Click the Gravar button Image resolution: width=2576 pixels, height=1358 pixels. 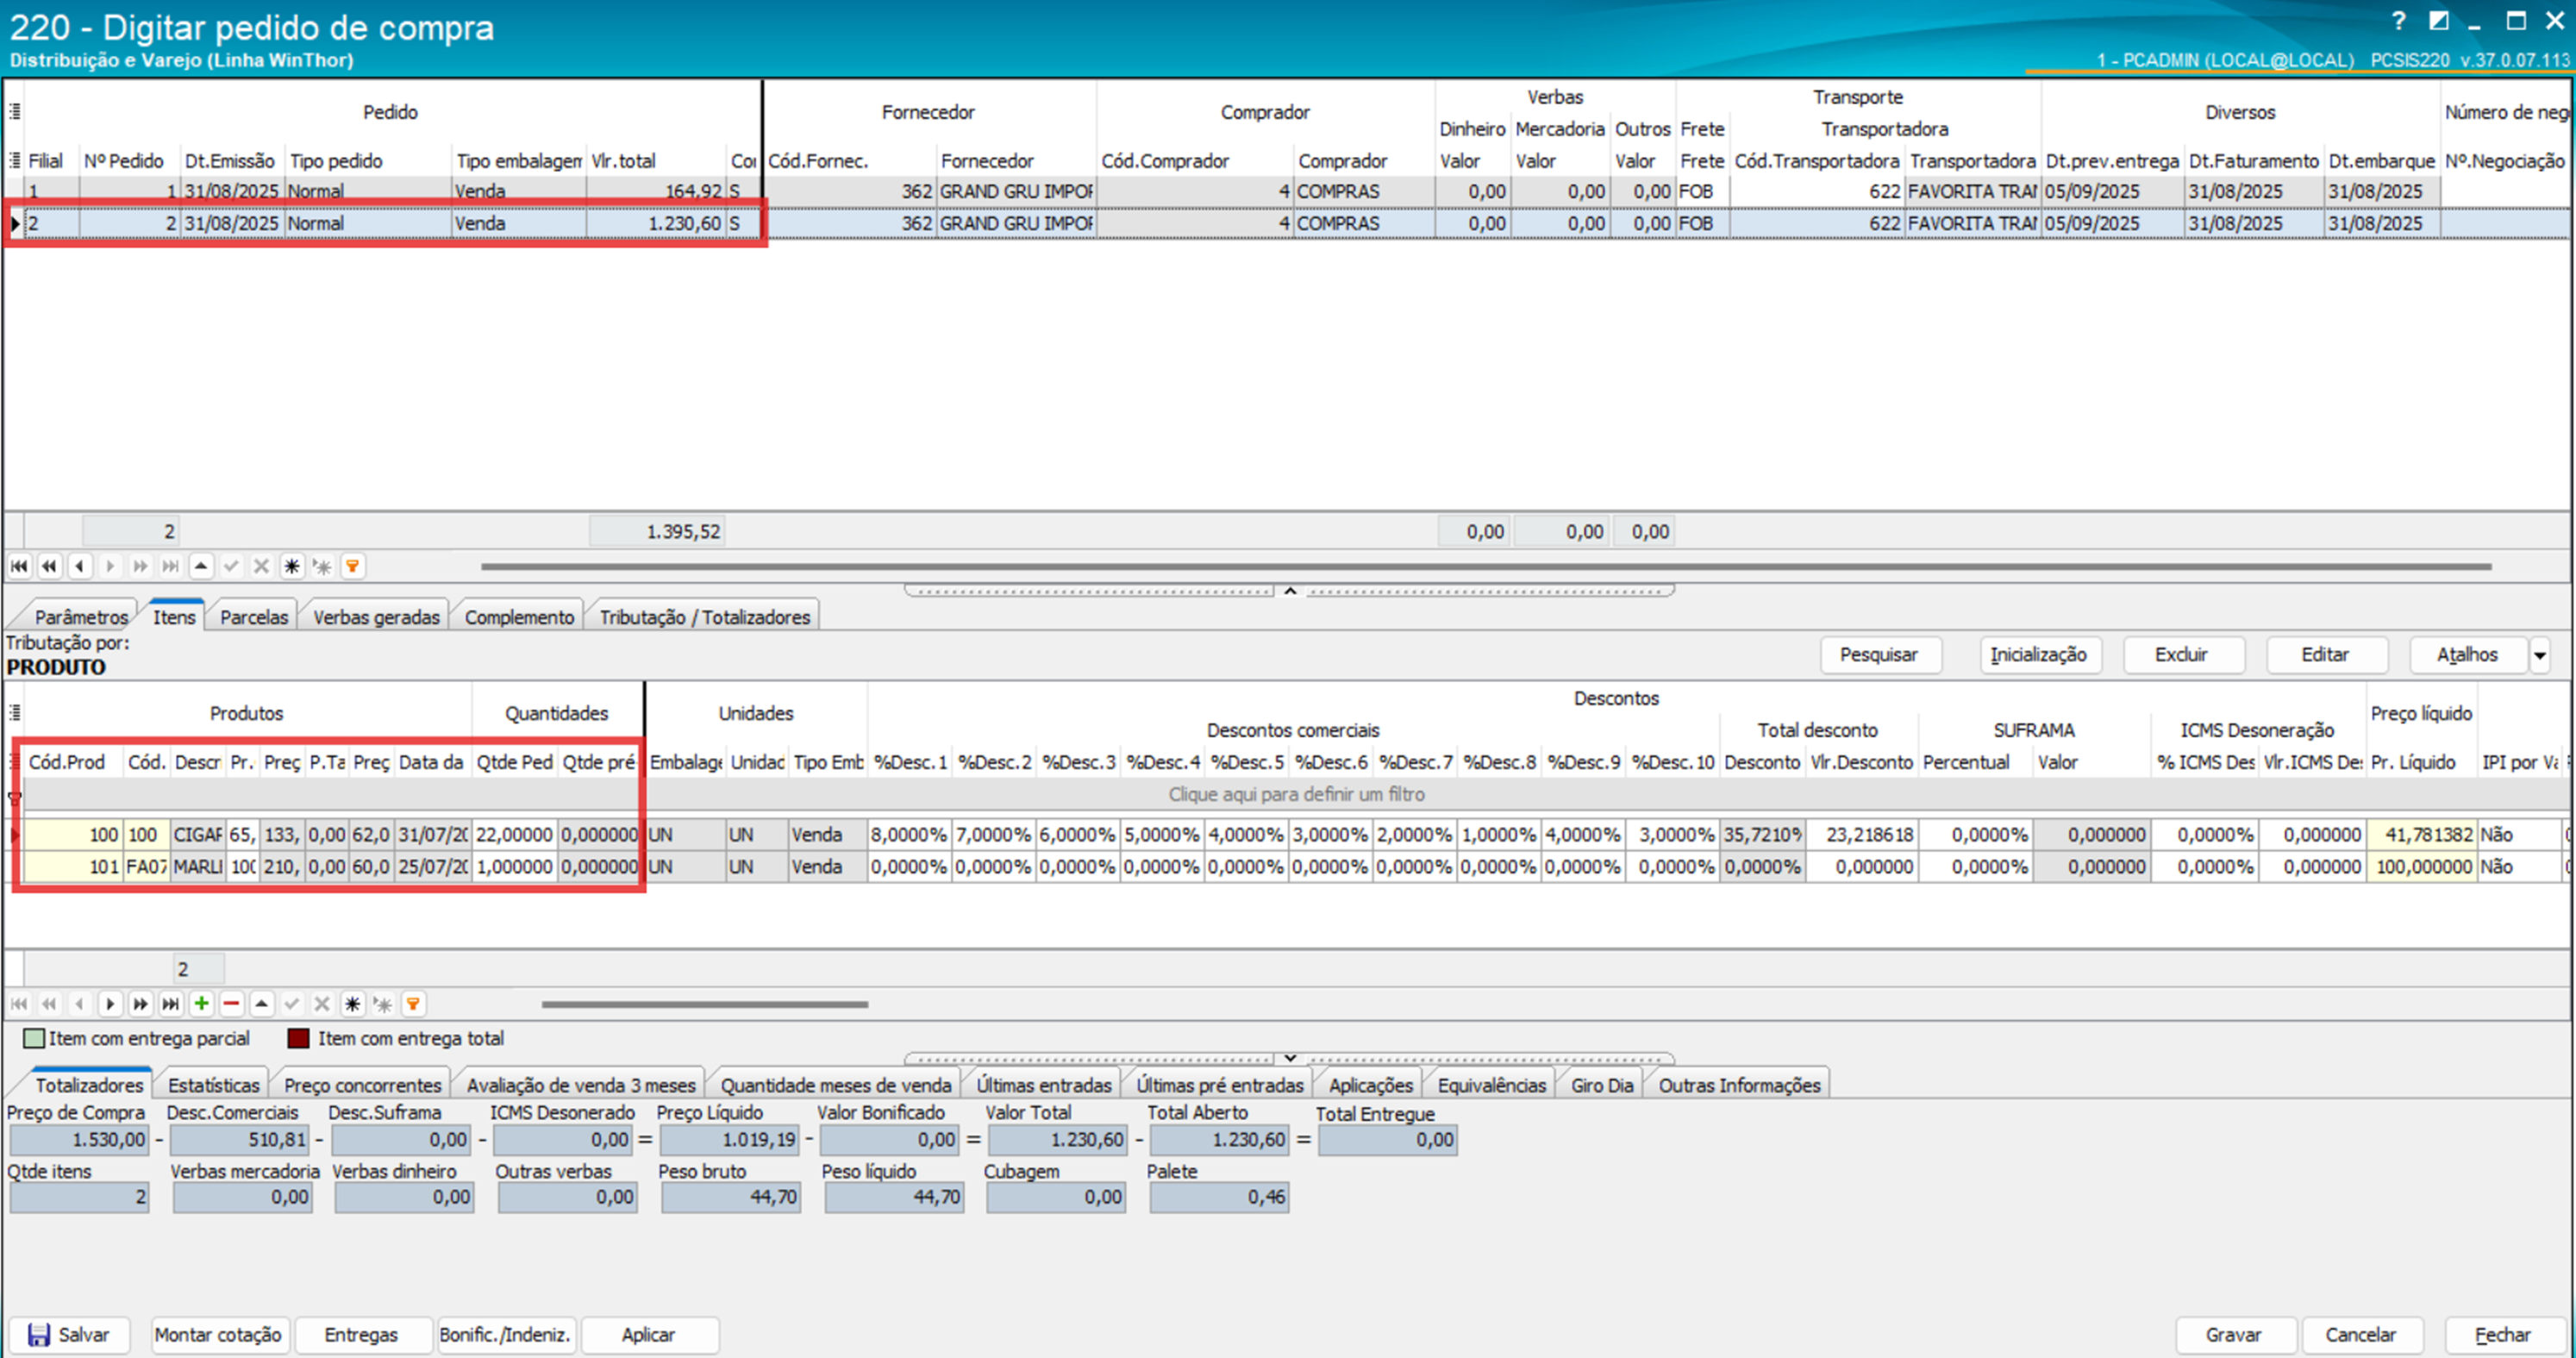tap(2233, 1334)
